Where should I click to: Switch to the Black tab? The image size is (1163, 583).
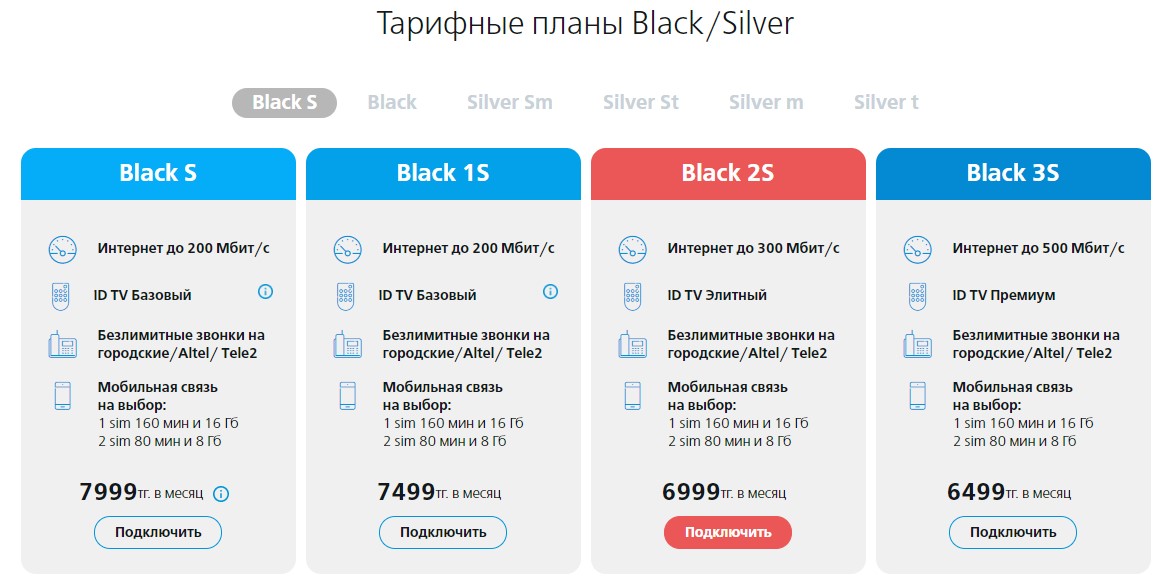tap(392, 102)
